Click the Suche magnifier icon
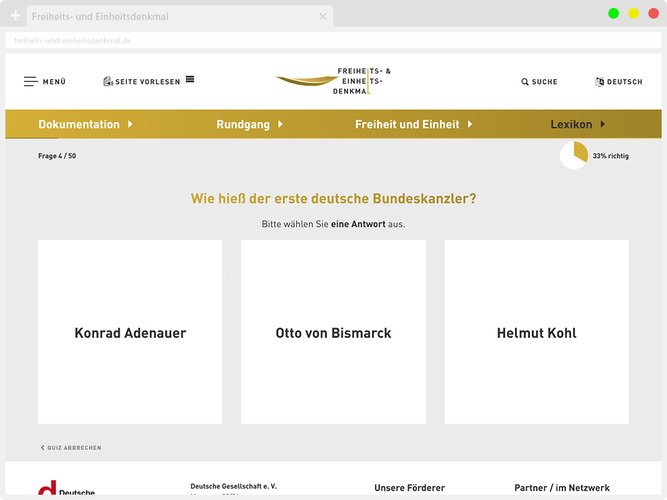Viewport: 667px width, 500px height. coord(525,82)
